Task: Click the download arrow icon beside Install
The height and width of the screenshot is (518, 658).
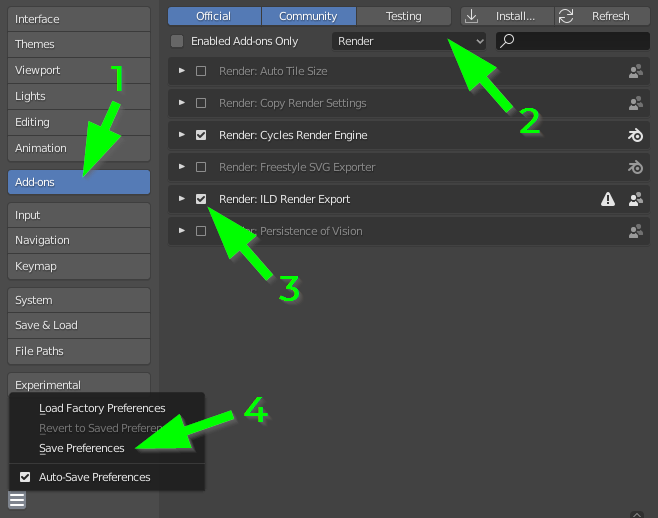Action: tap(472, 16)
